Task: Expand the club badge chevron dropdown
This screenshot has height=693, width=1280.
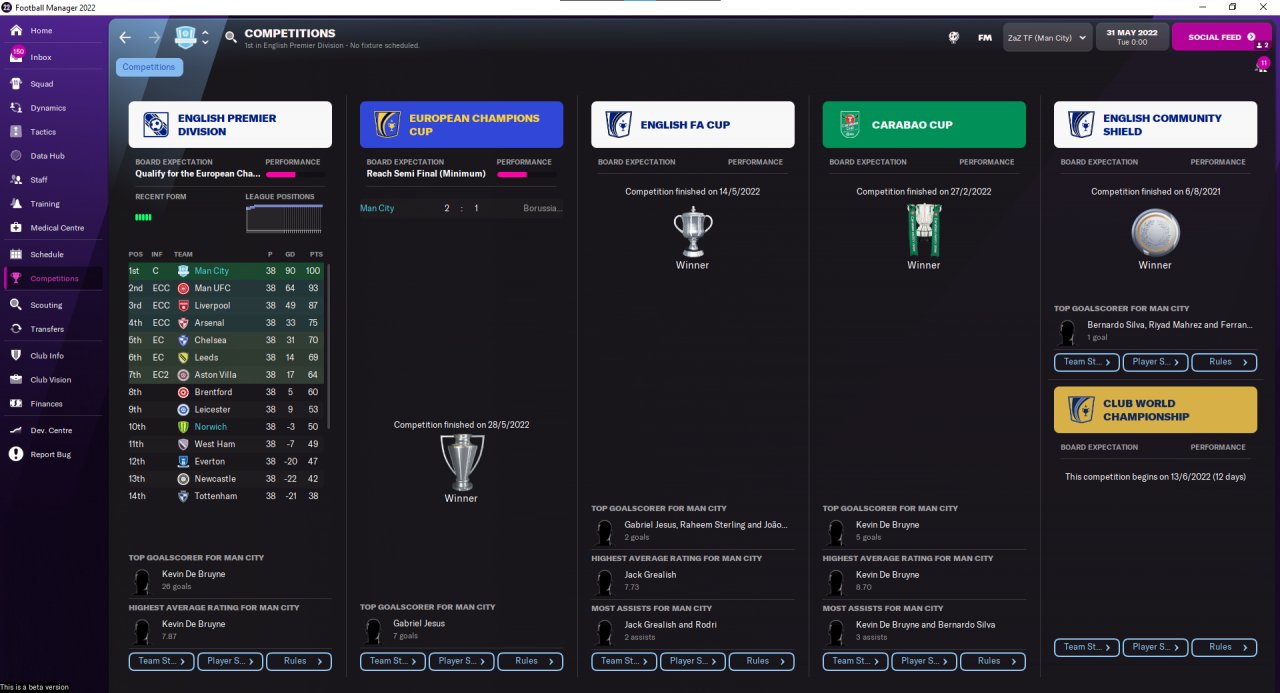Action: click(x=205, y=38)
